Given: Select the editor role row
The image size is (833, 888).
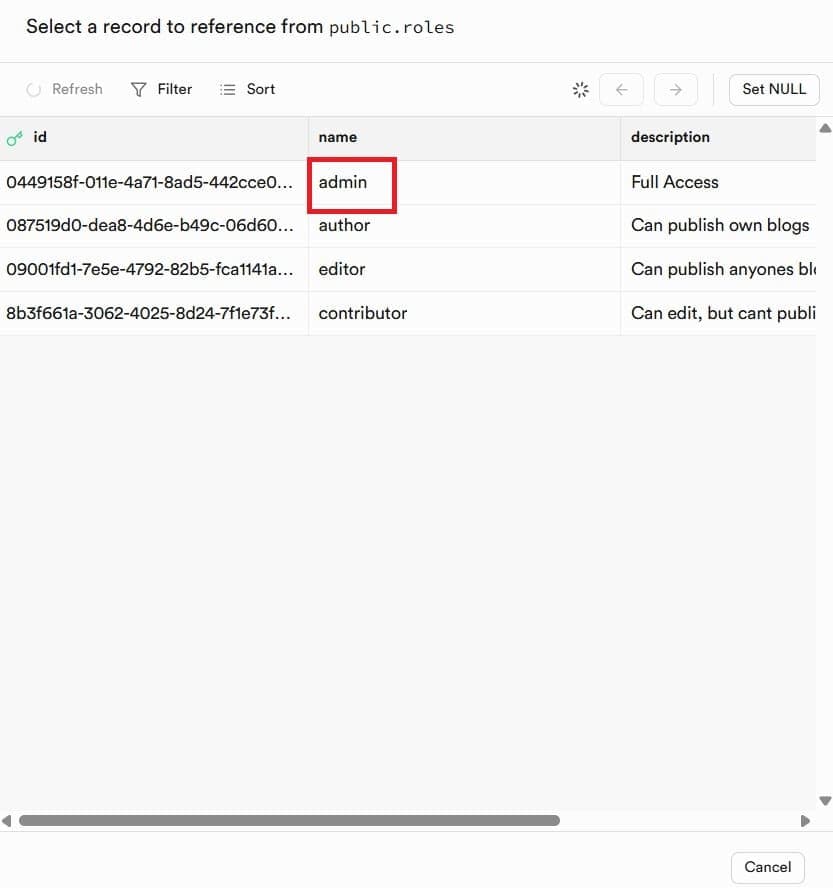Looking at the screenshot, I should pyautogui.click(x=408, y=269).
